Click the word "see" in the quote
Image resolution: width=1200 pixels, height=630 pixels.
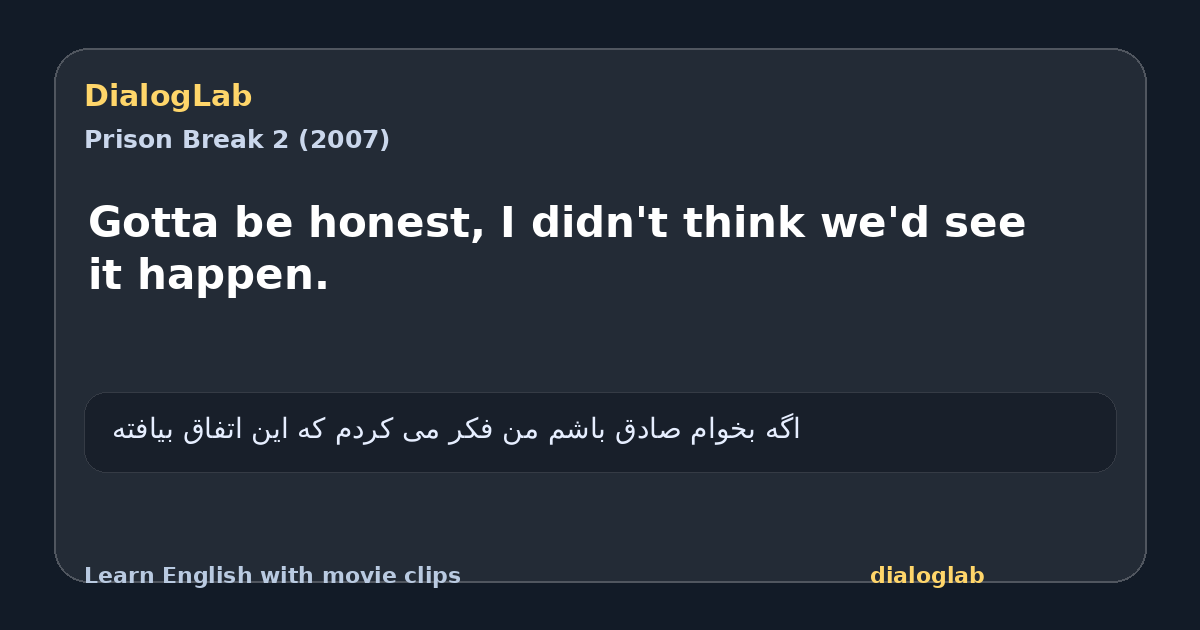tap(985, 223)
